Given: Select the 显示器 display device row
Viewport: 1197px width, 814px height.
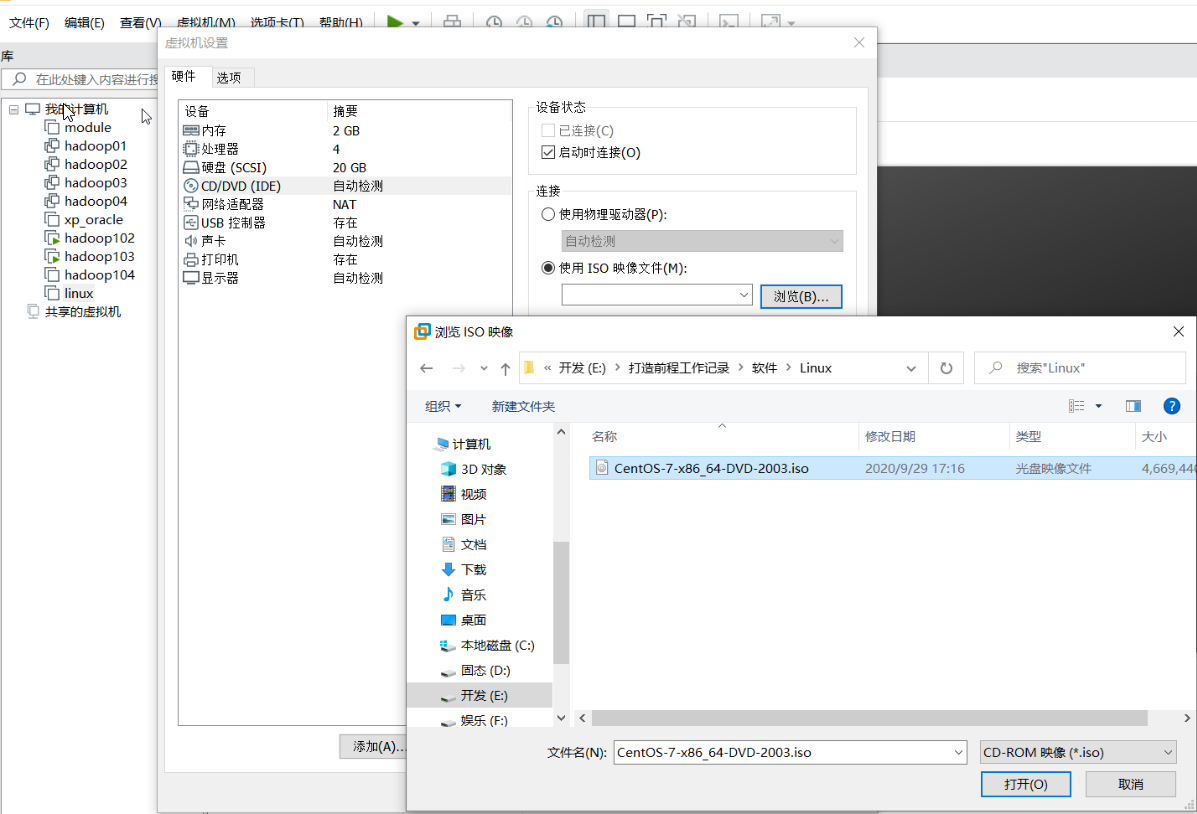Looking at the screenshot, I should [345, 278].
